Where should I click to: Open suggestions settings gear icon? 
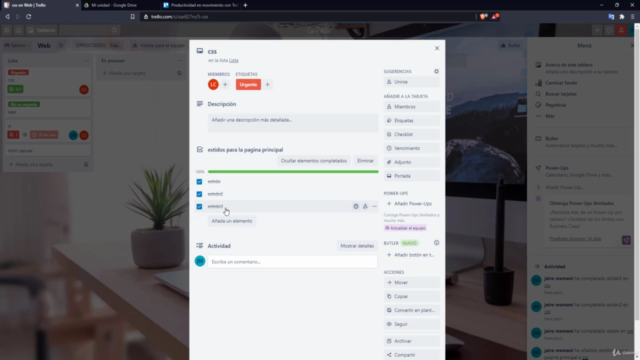436,71
